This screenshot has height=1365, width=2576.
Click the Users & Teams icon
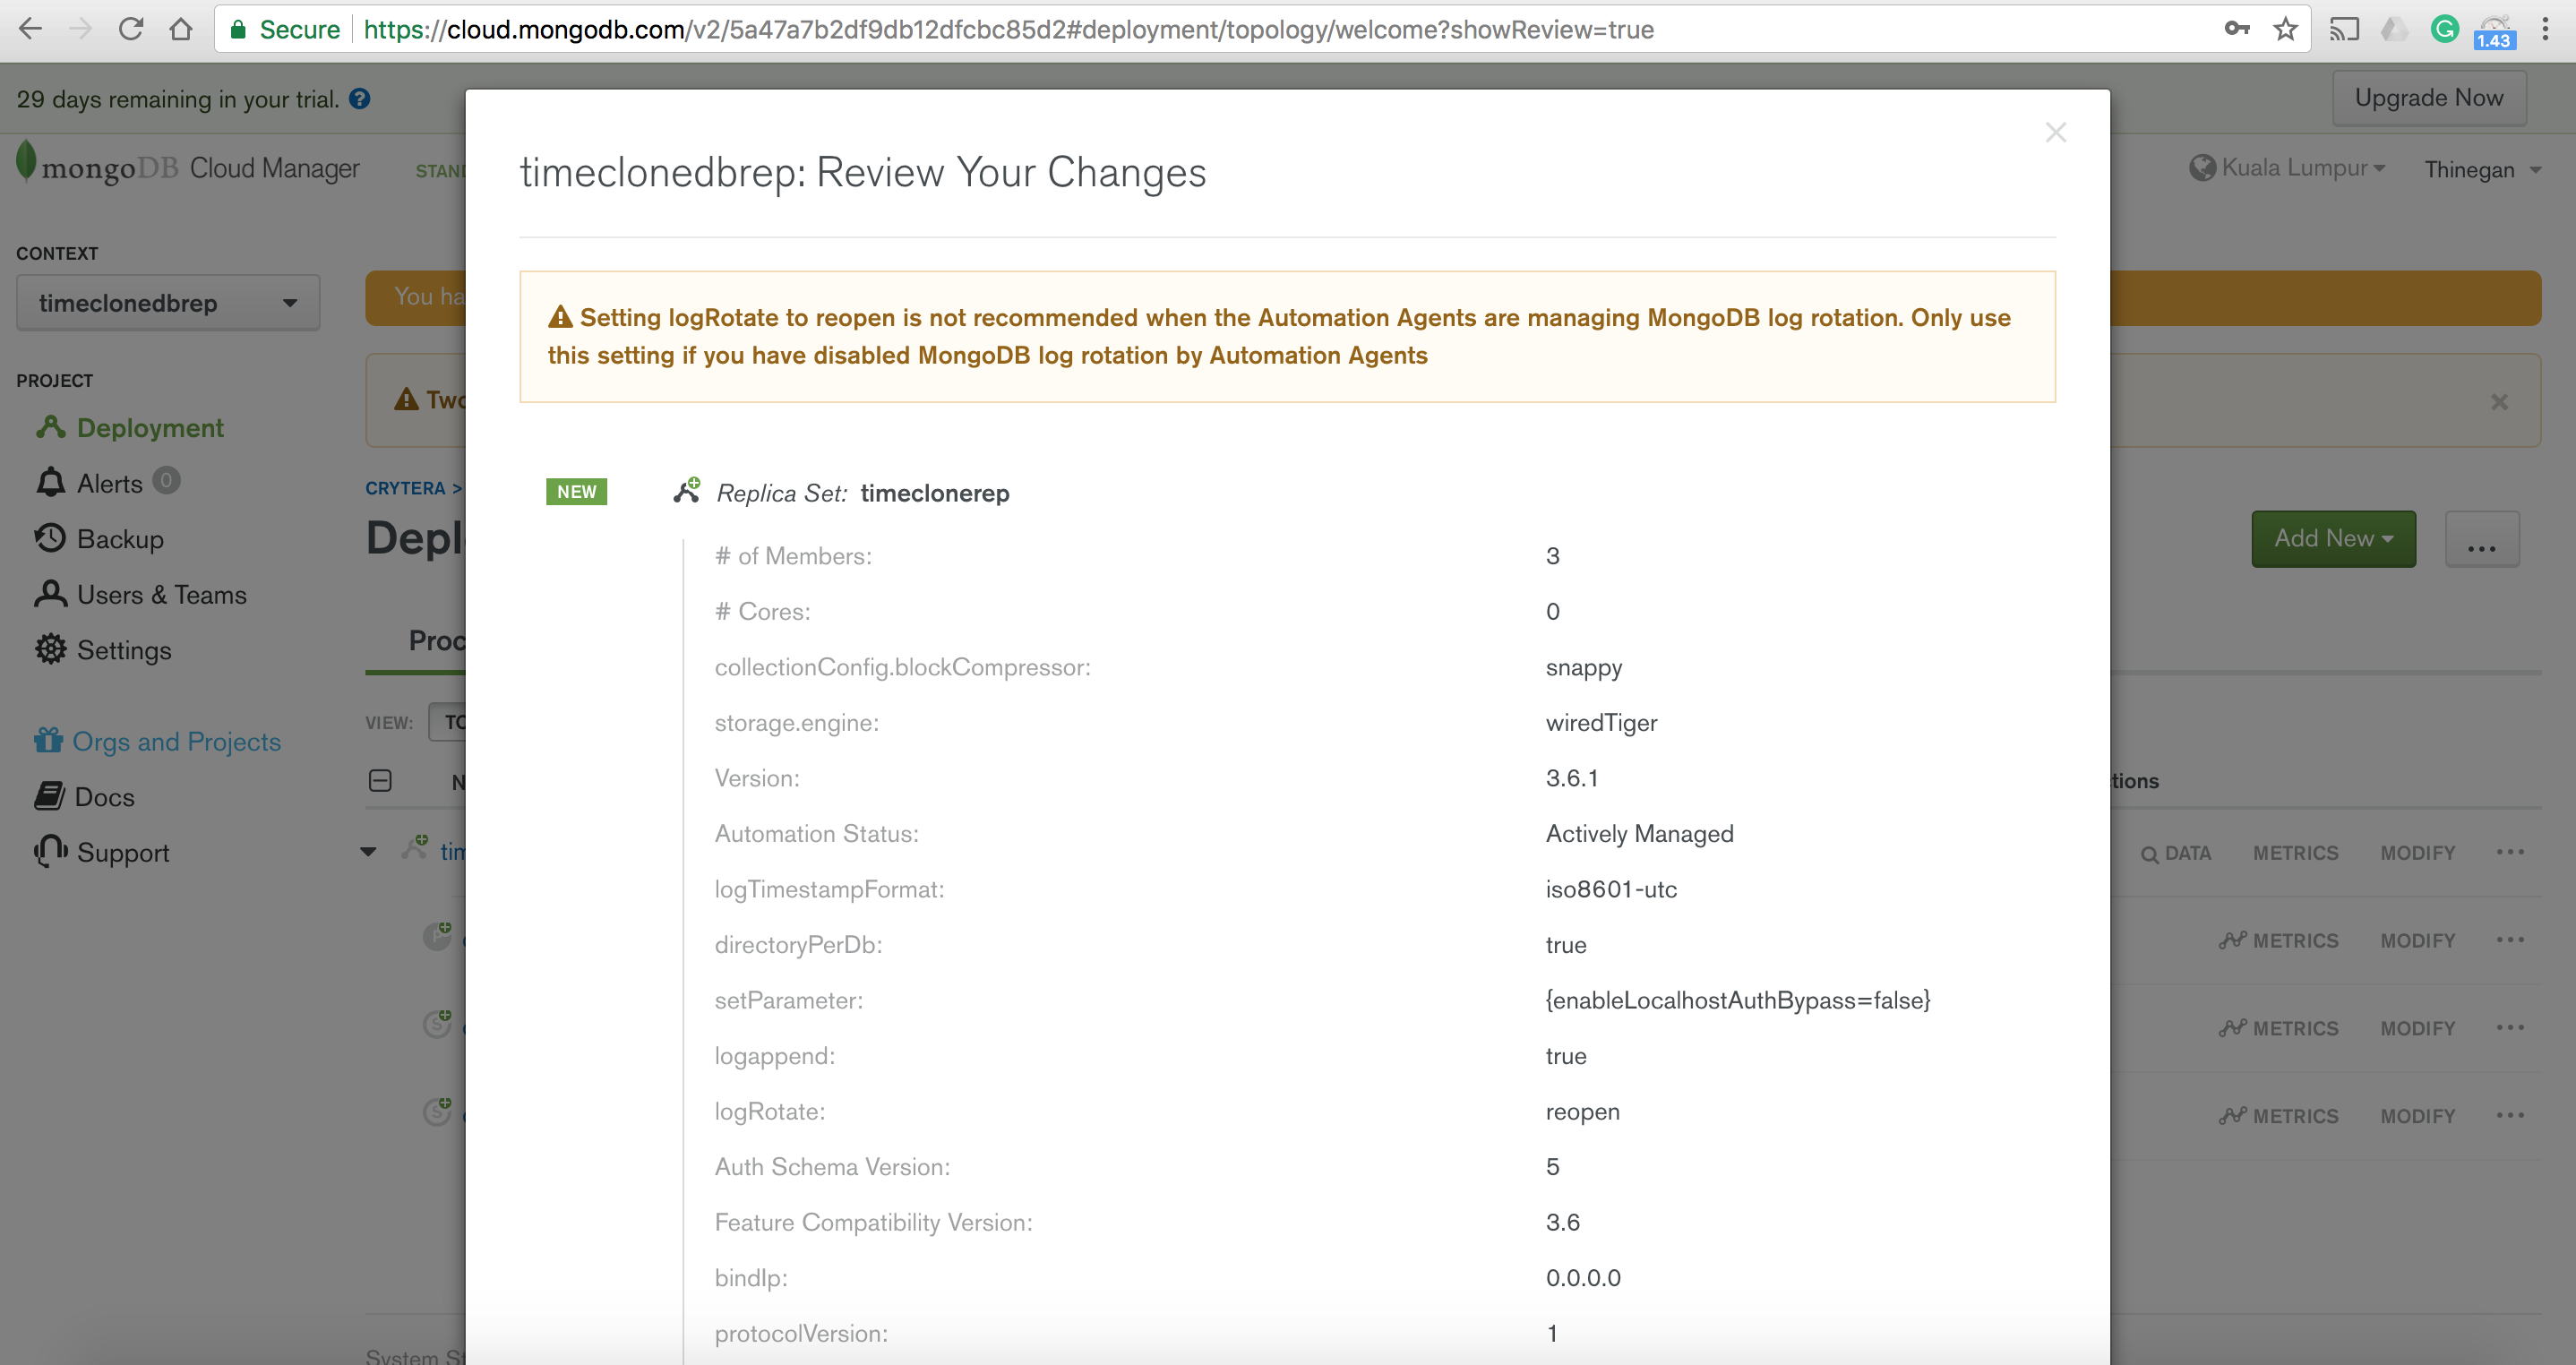click(x=50, y=594)
